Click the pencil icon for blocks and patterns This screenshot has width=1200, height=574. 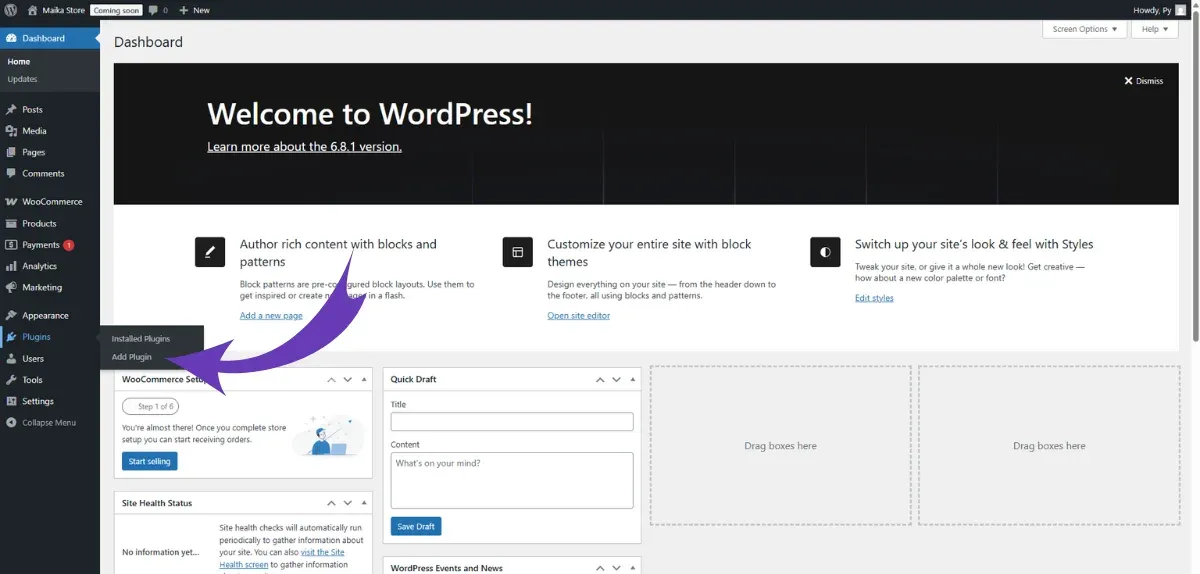(x=210, y=253)
